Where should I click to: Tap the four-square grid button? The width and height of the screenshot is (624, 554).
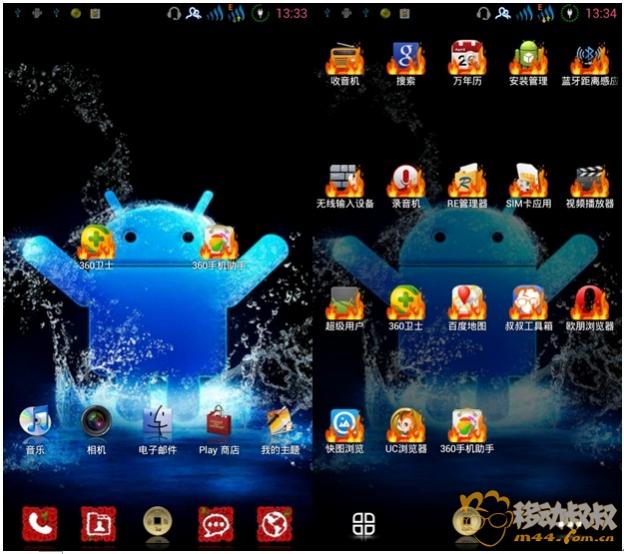(x=364, y=523)
